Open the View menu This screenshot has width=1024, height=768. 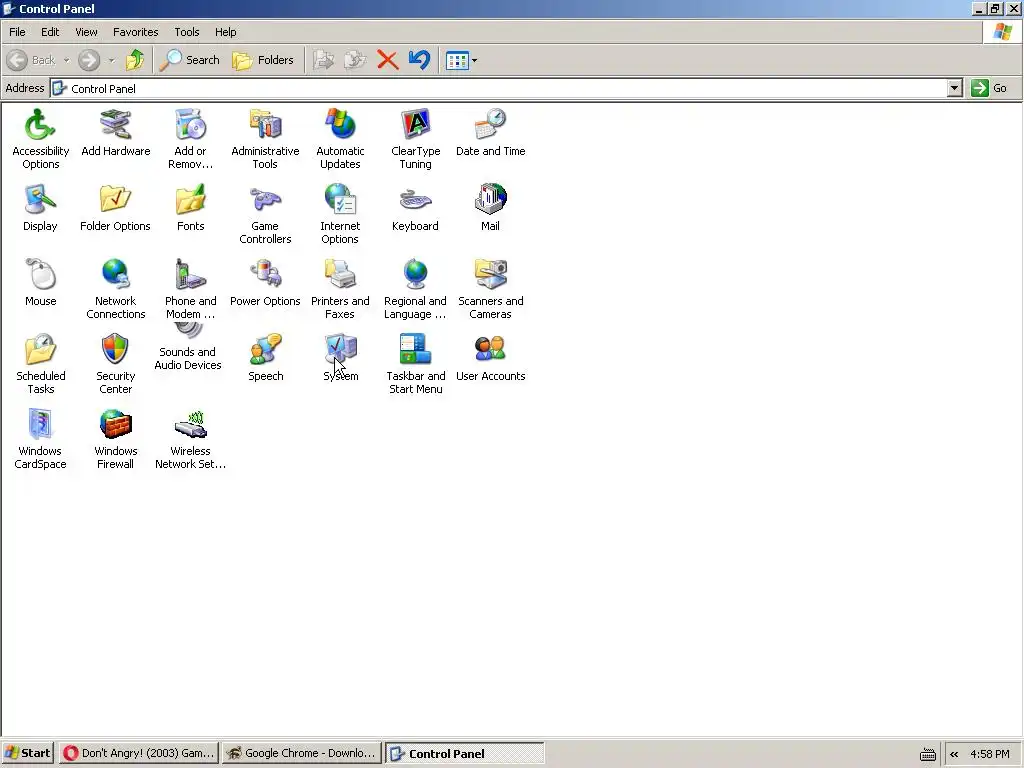pyautogui.click(x=86, y=32)
